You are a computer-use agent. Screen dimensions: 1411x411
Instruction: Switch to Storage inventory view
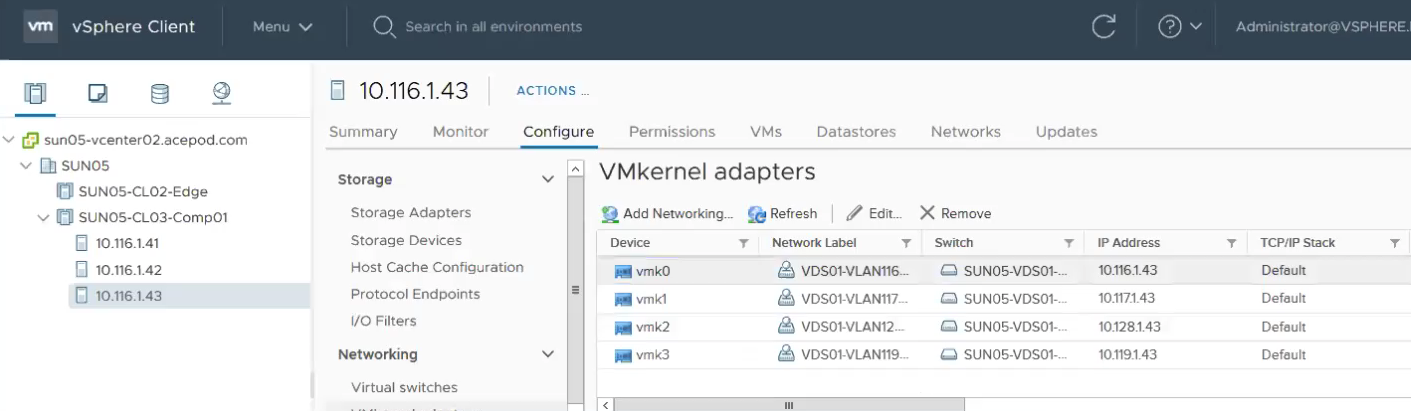(159, 94)
